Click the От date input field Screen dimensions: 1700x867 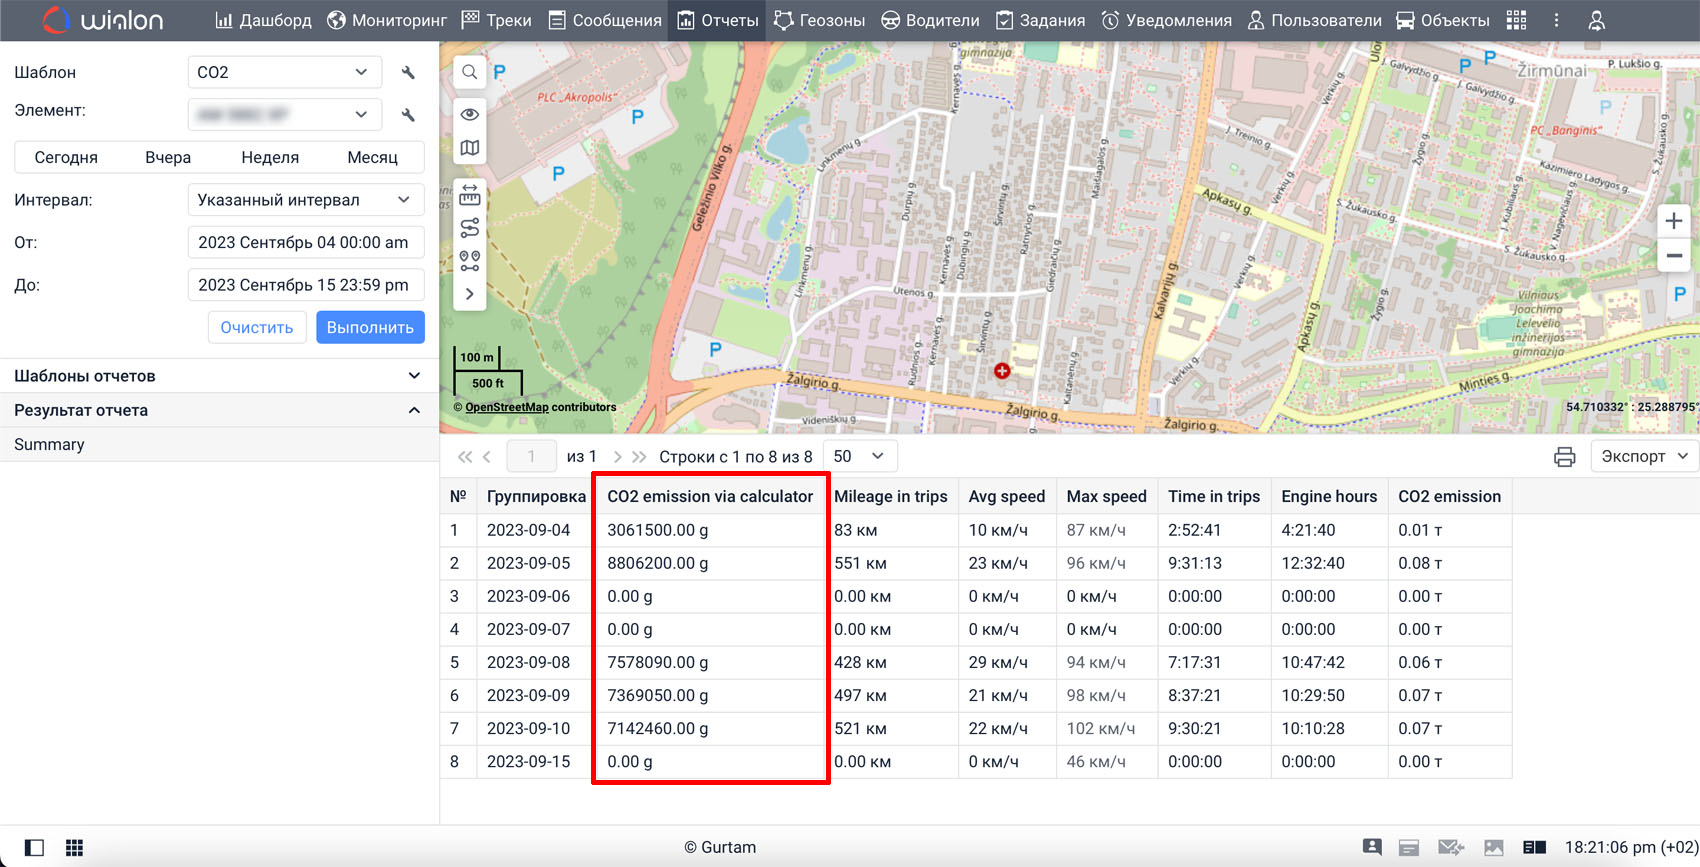(x=305, y=242)
